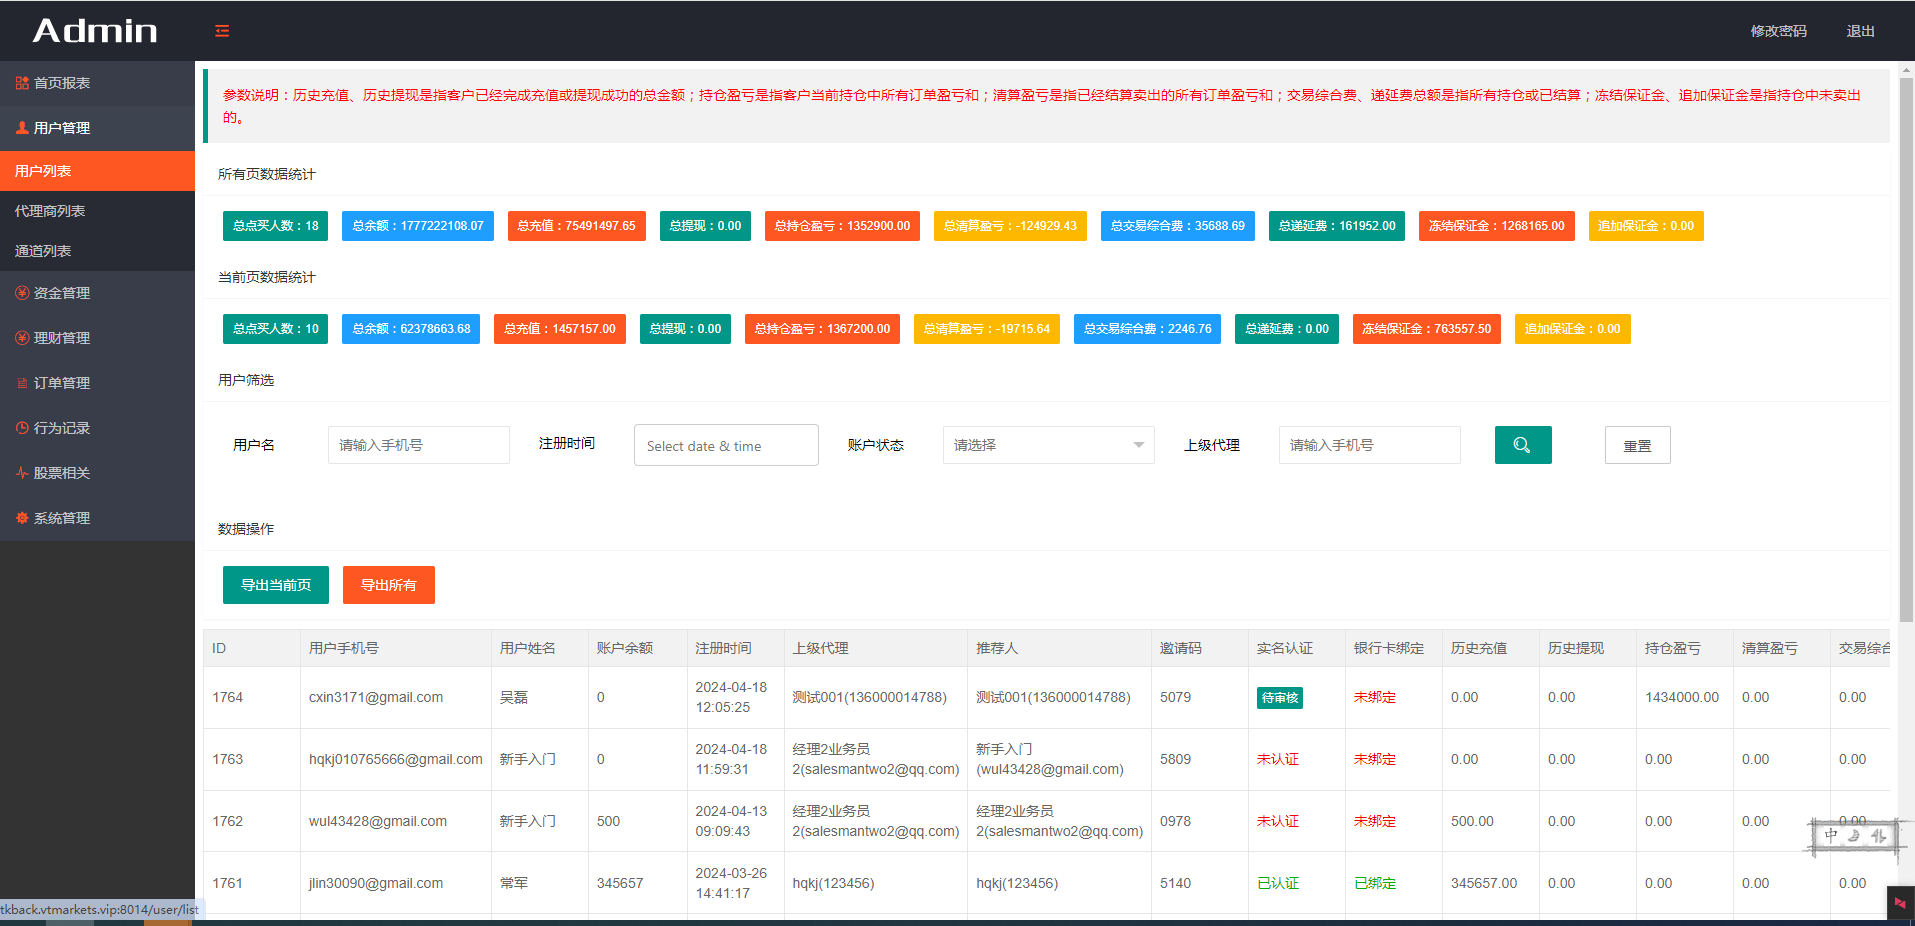
Task: Click the 行为记录 clock icon
Action: pos(22,428)
